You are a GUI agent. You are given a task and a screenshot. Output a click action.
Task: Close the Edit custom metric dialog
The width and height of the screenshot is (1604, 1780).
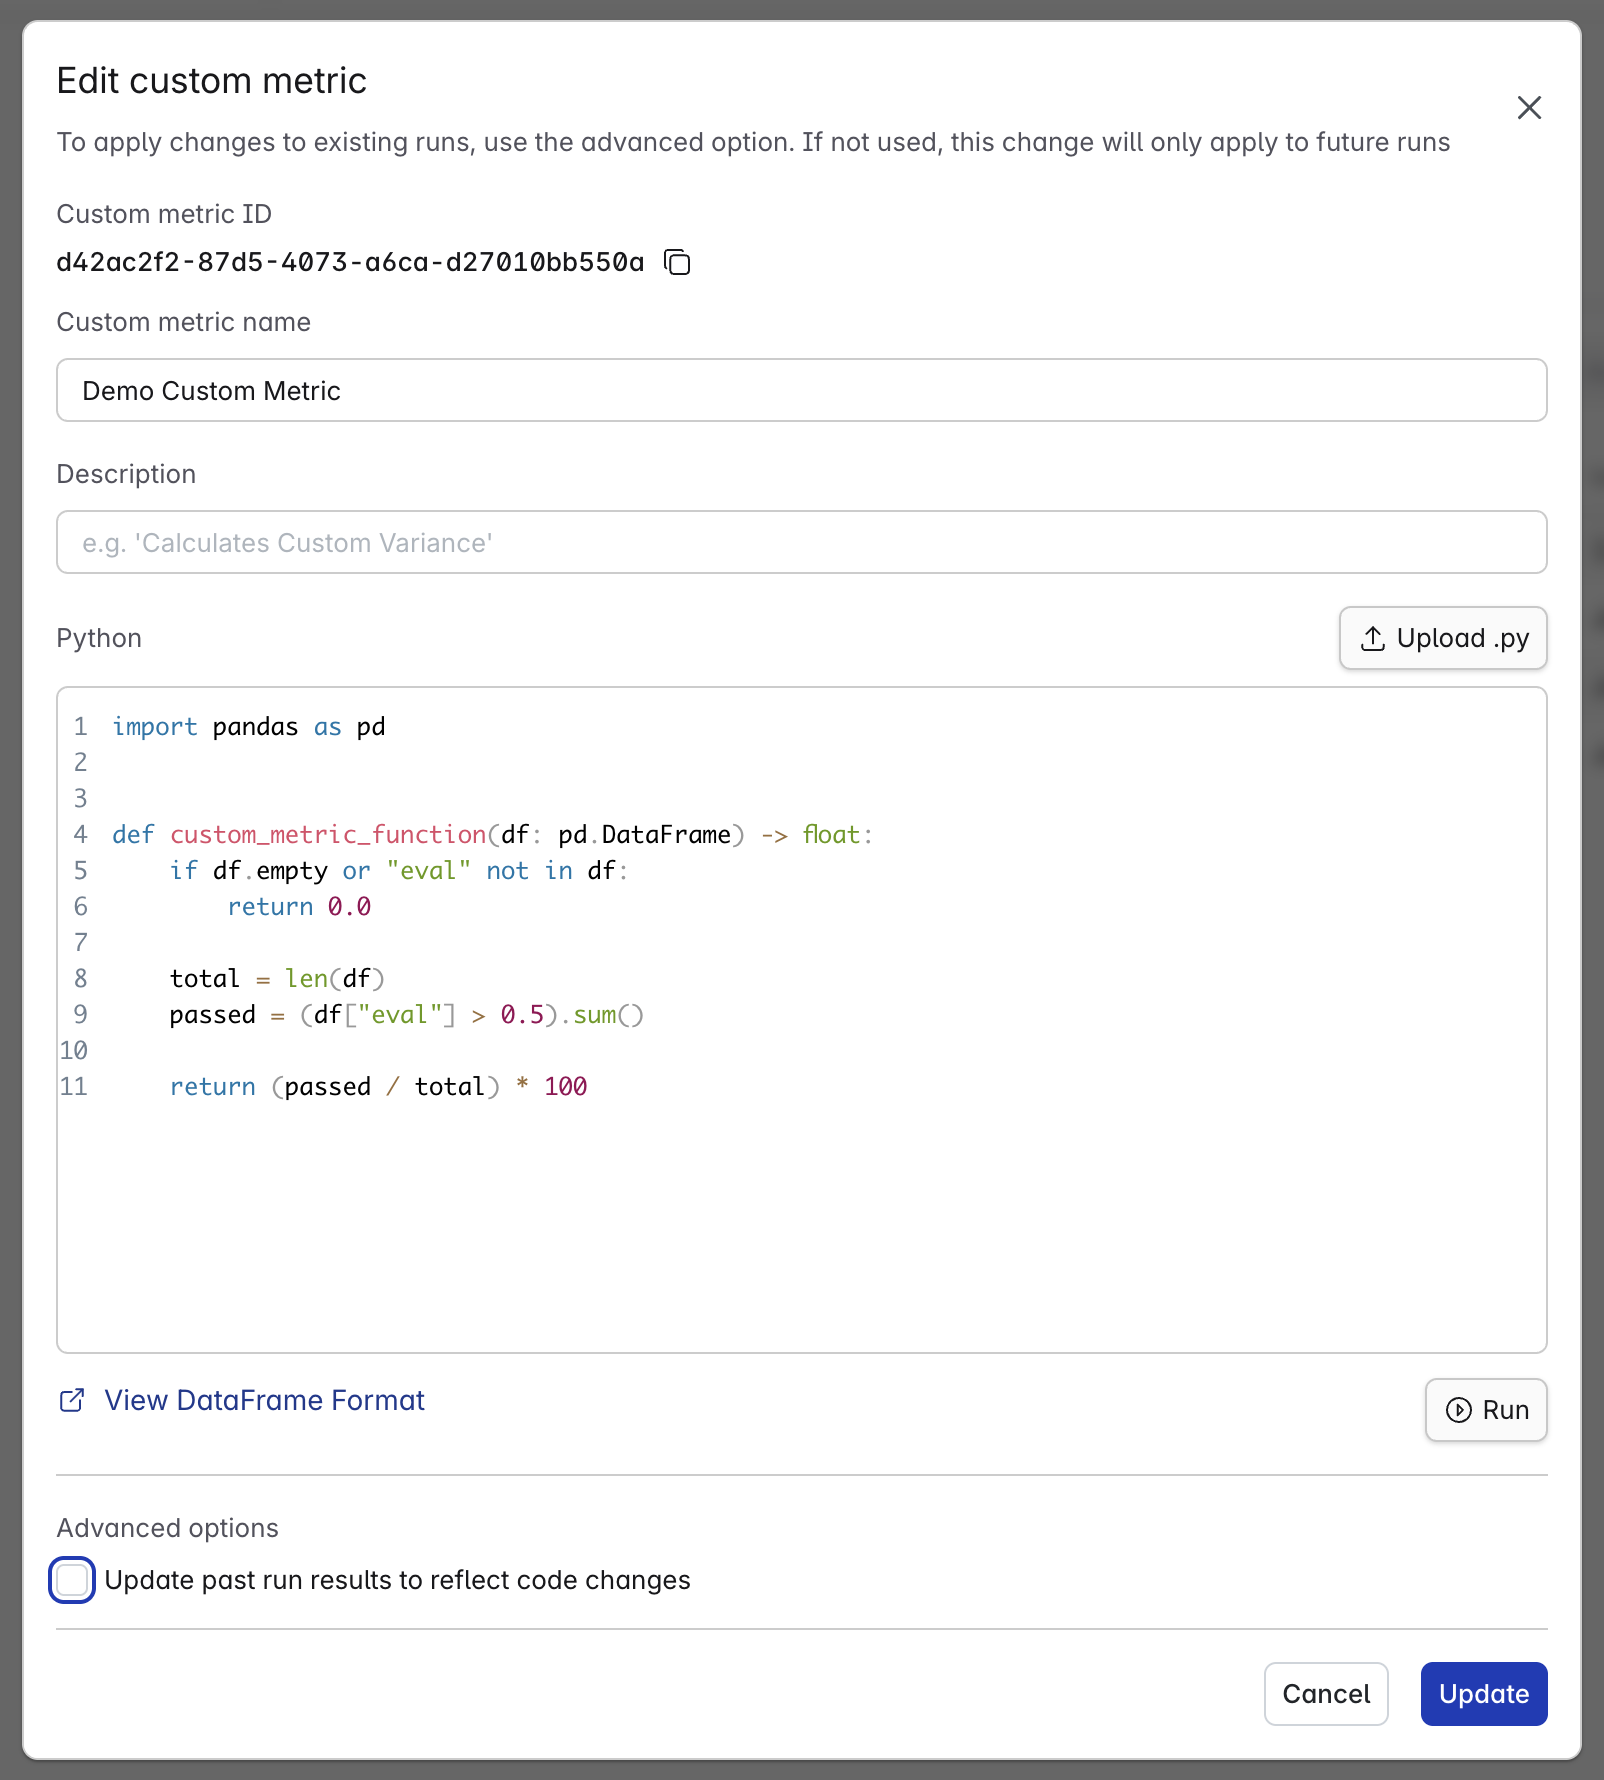point(1529,107)
